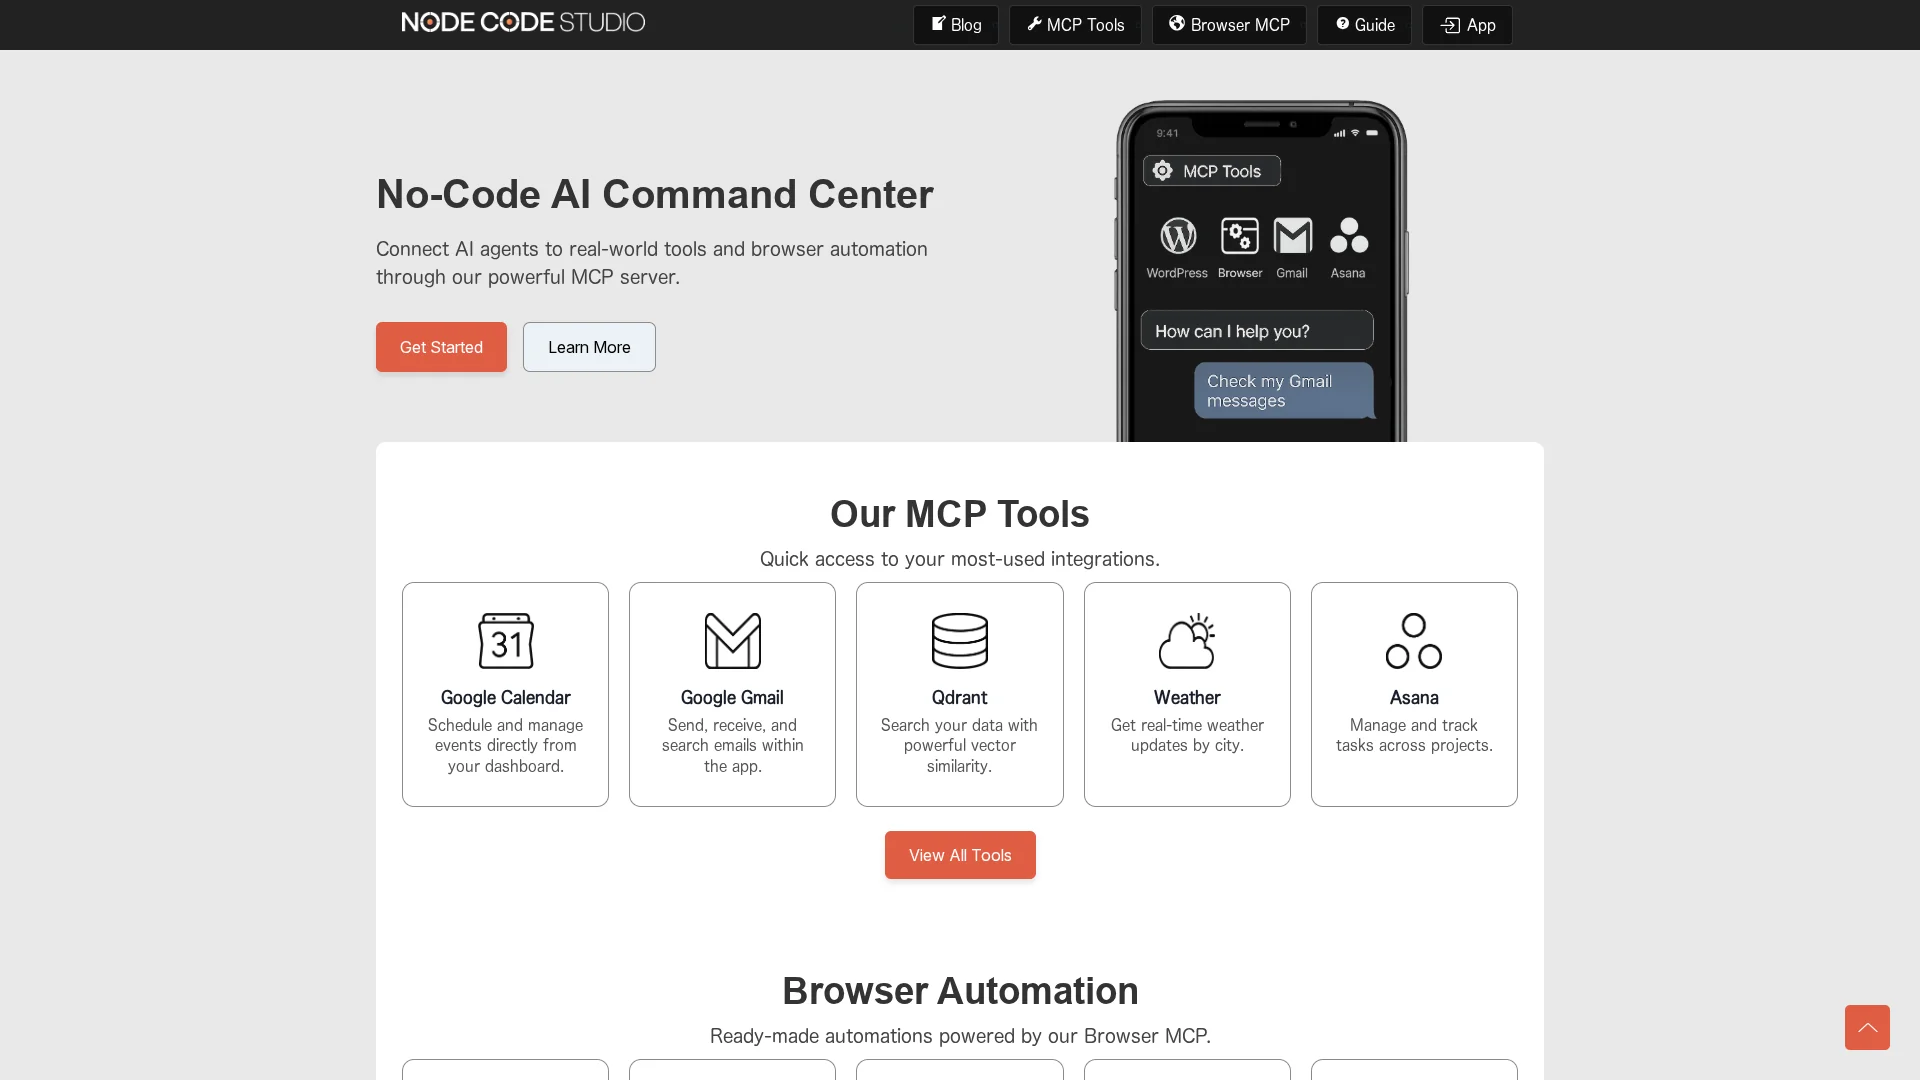Click the 'No-Code AI Command Center' heading
Image resolution: width=1920 pixels, height=1080 pixels.
[655, 194]
